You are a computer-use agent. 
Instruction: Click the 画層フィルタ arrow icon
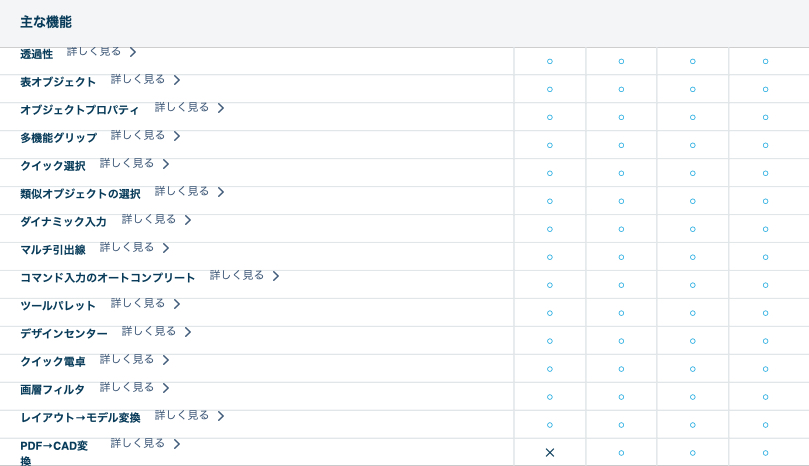[x=166, y=387]
